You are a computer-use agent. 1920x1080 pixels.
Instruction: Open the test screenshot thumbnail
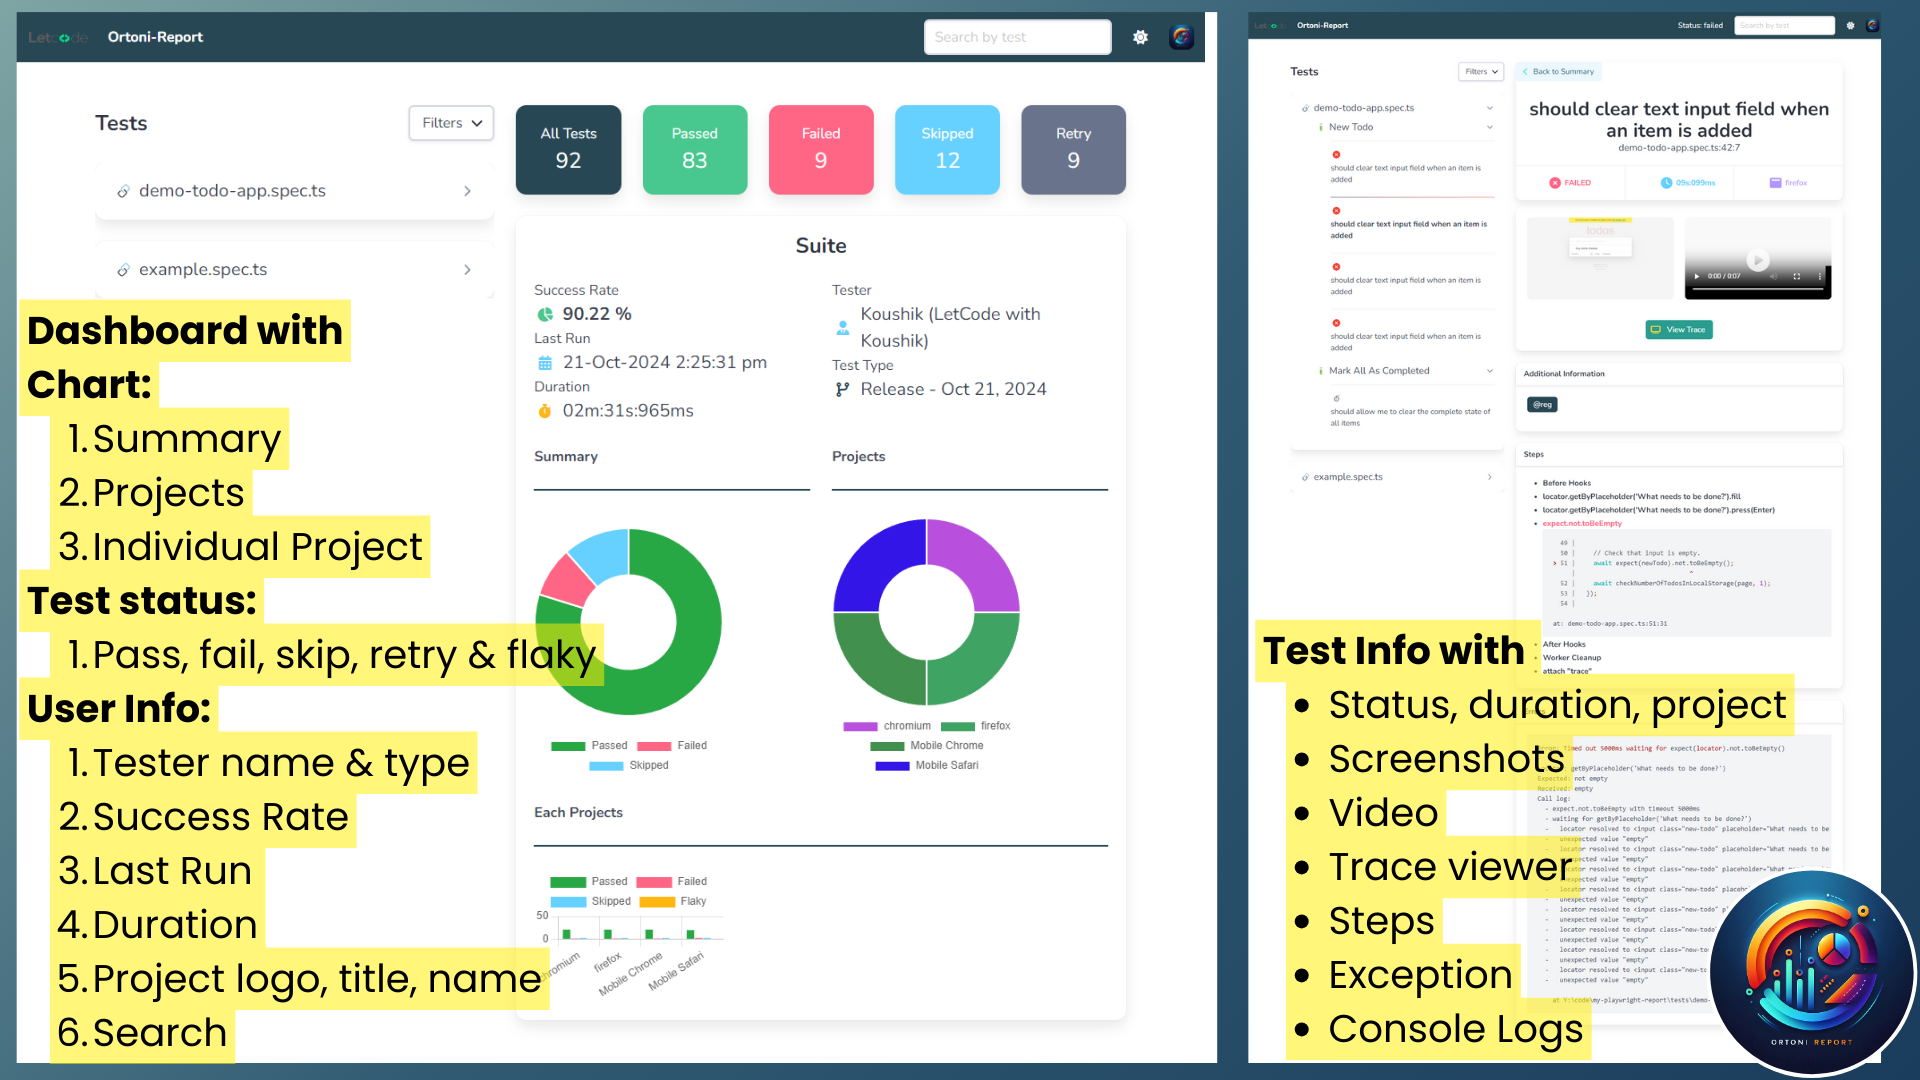tap(1599, 258)
